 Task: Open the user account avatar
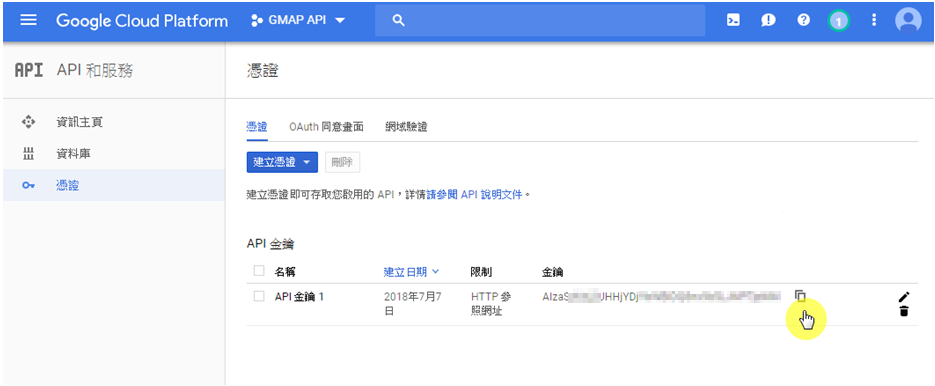908,21
